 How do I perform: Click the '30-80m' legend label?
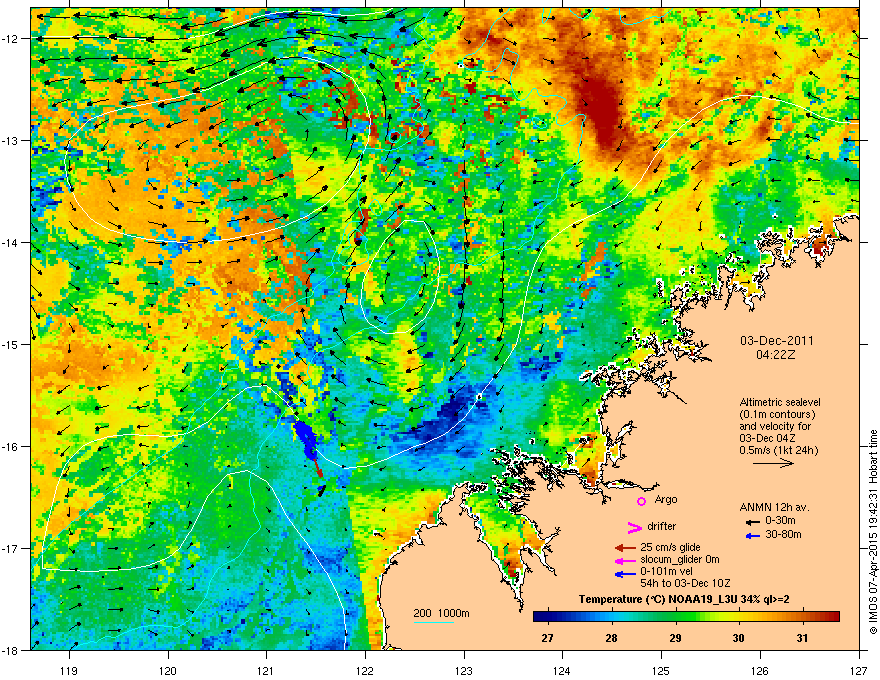(x=783, y=534)
